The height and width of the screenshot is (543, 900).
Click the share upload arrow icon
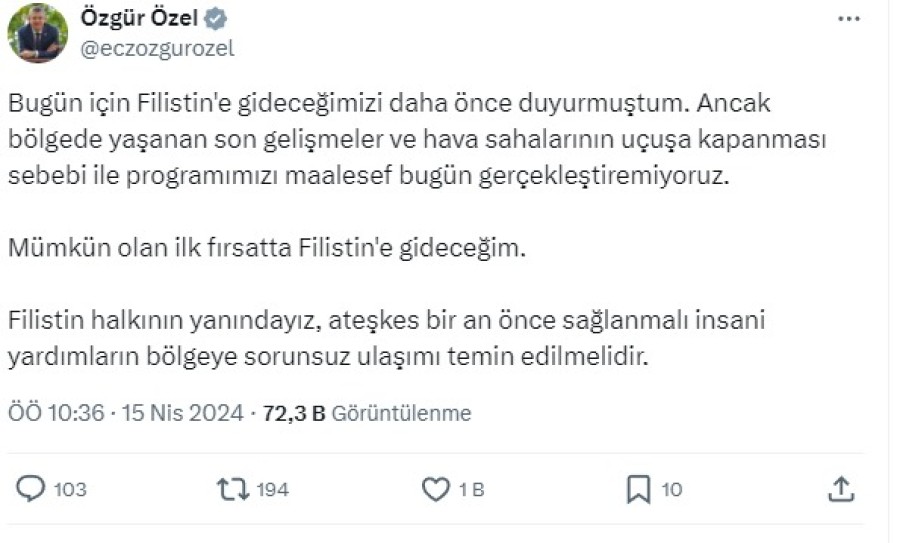[x=842, y=488]
